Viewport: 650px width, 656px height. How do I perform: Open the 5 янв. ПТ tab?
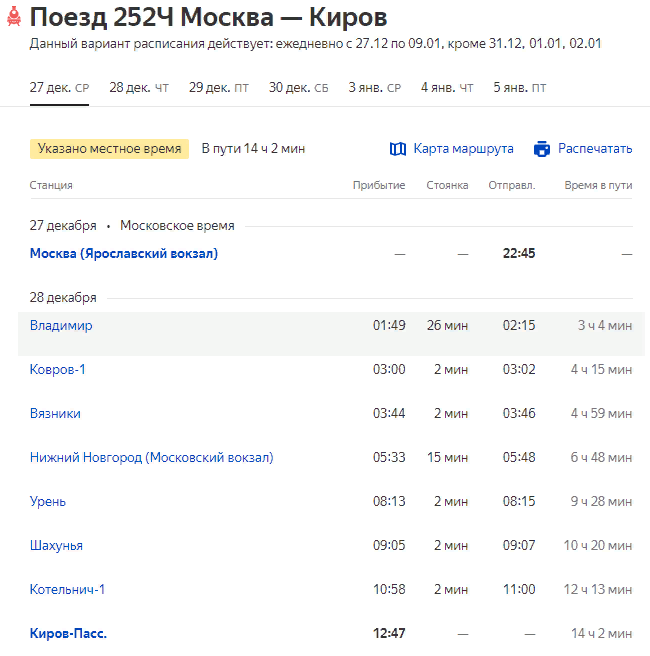click(x=519, y=88)
